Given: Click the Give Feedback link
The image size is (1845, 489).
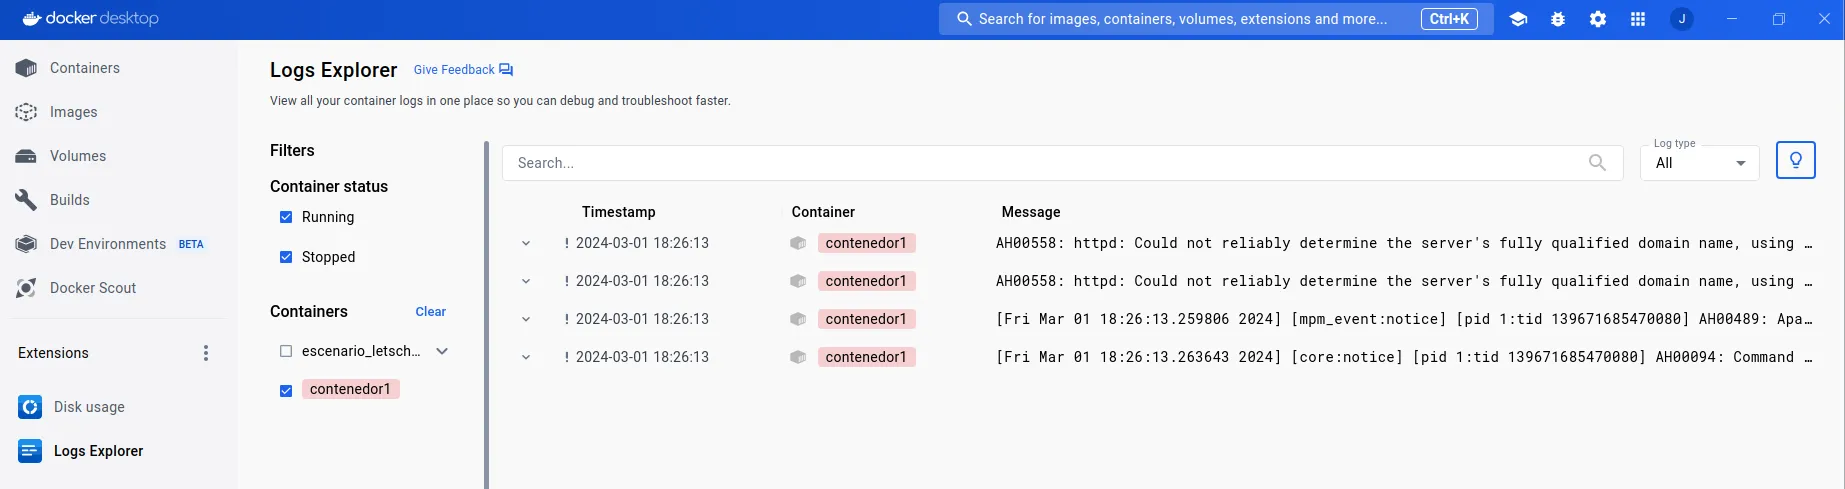Looking at the screenshot, I should coord(454,70).
